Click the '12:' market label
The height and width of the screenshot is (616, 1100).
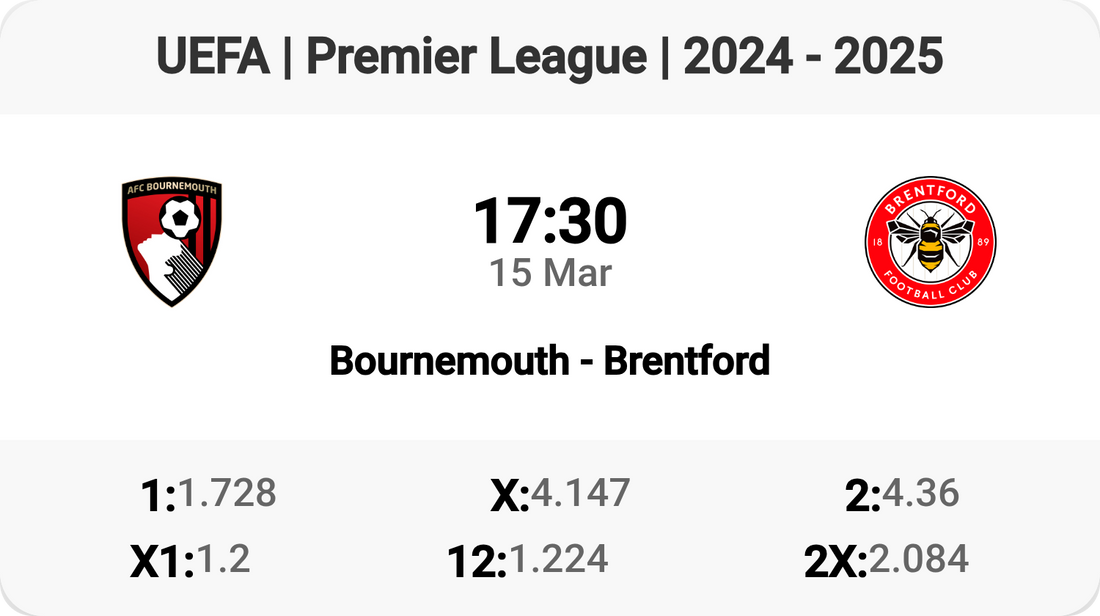point(477,563)
